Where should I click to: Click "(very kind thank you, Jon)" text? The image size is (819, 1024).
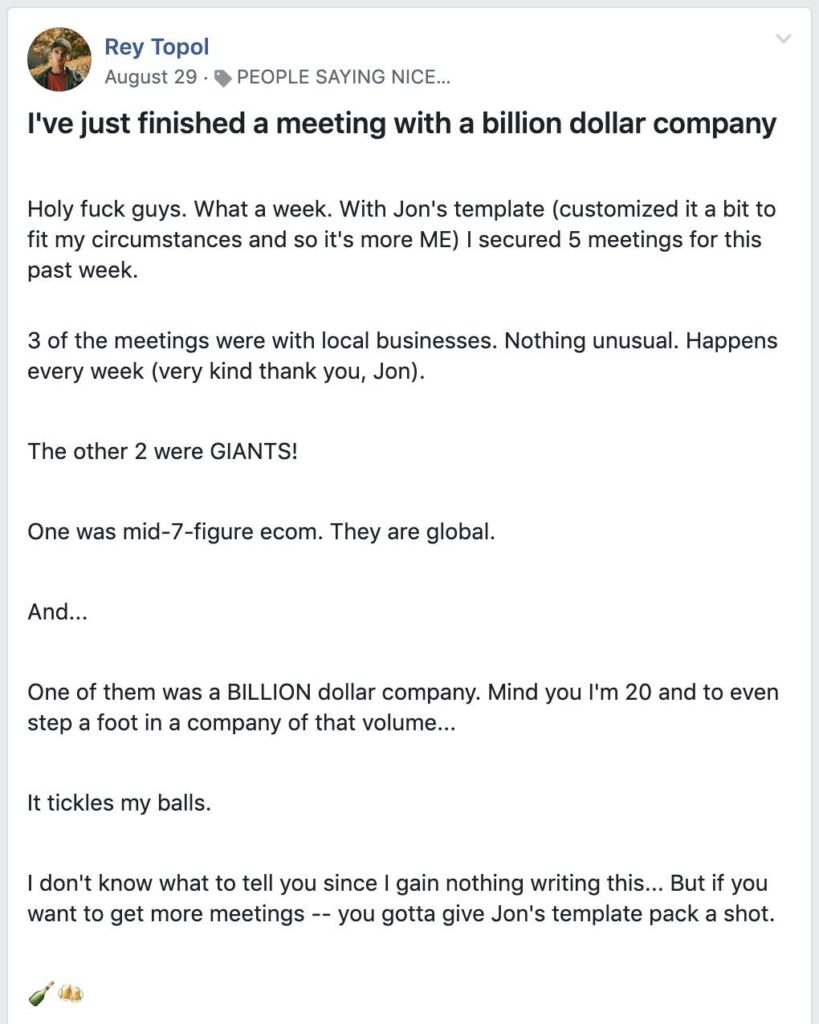[x=288, y=372]
